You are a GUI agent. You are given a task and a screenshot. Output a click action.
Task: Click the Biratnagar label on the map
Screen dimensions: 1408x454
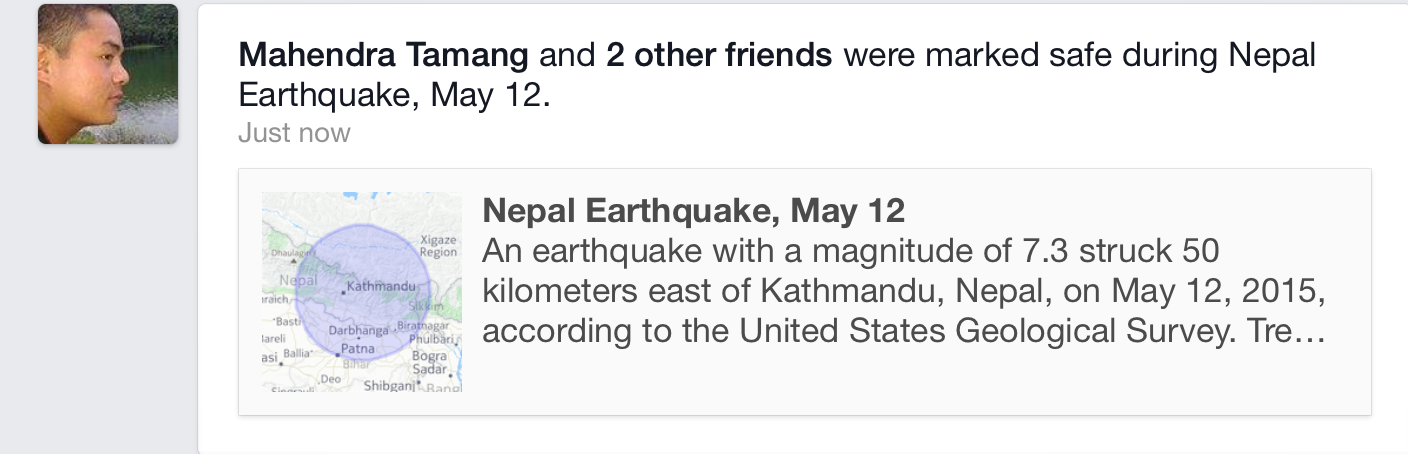(x=427, y=326)
